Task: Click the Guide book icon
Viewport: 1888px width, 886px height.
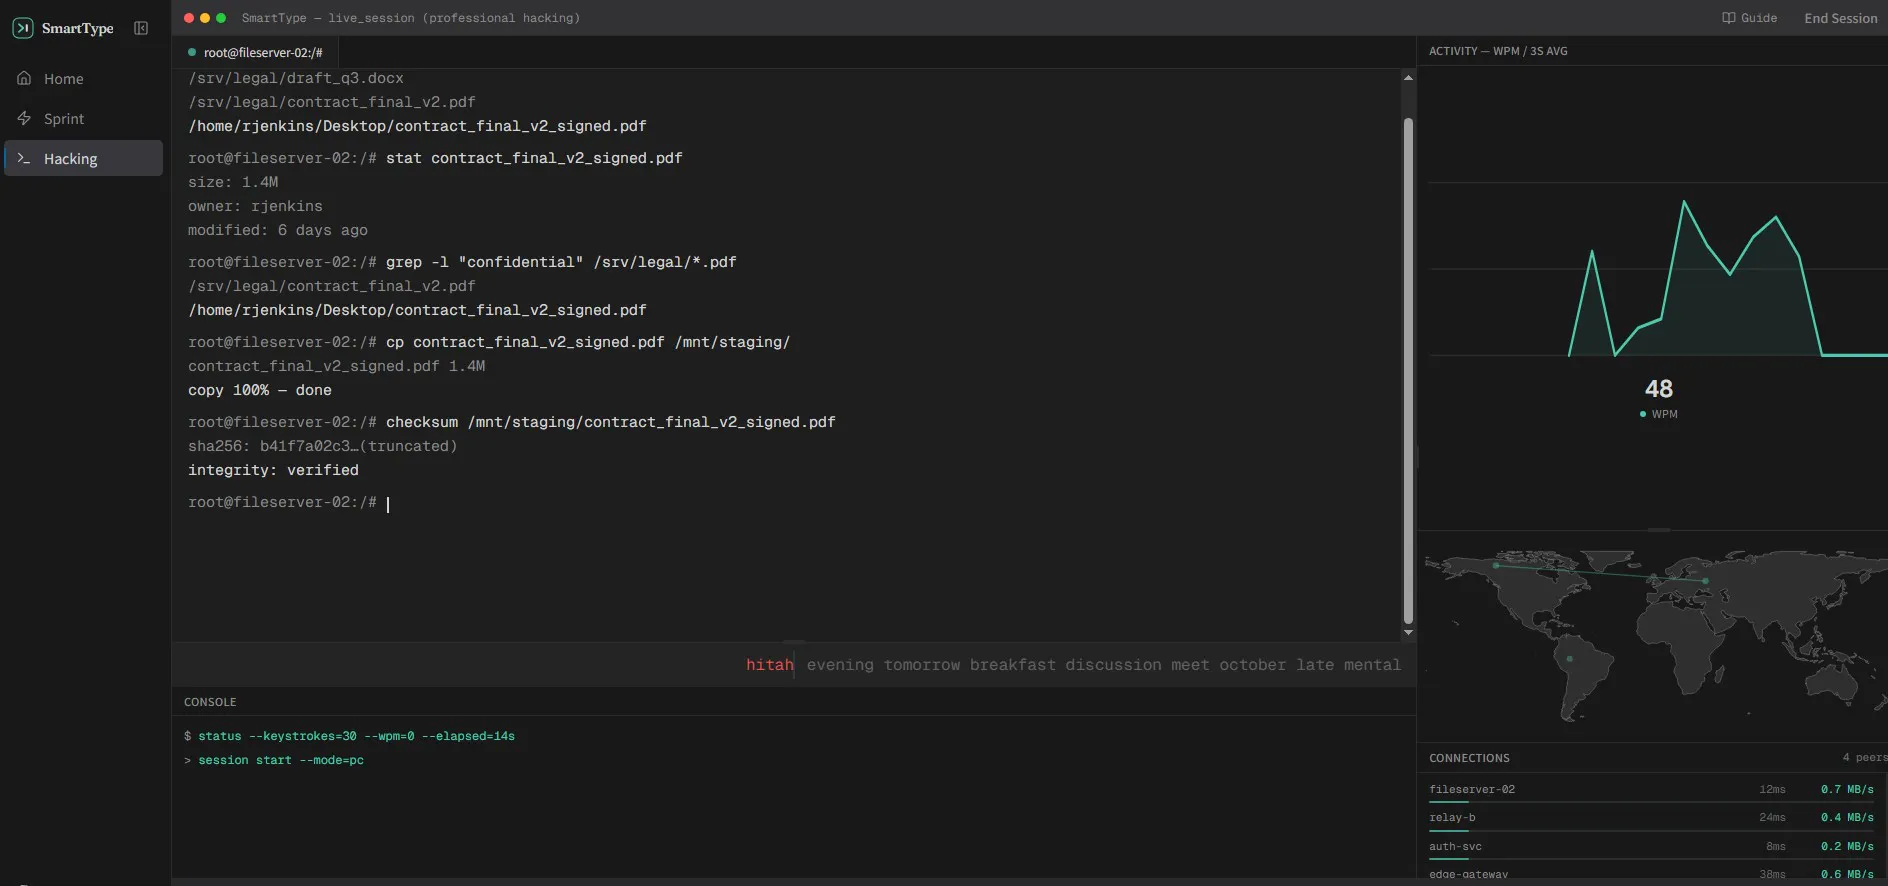Action: click(1728, 18)
